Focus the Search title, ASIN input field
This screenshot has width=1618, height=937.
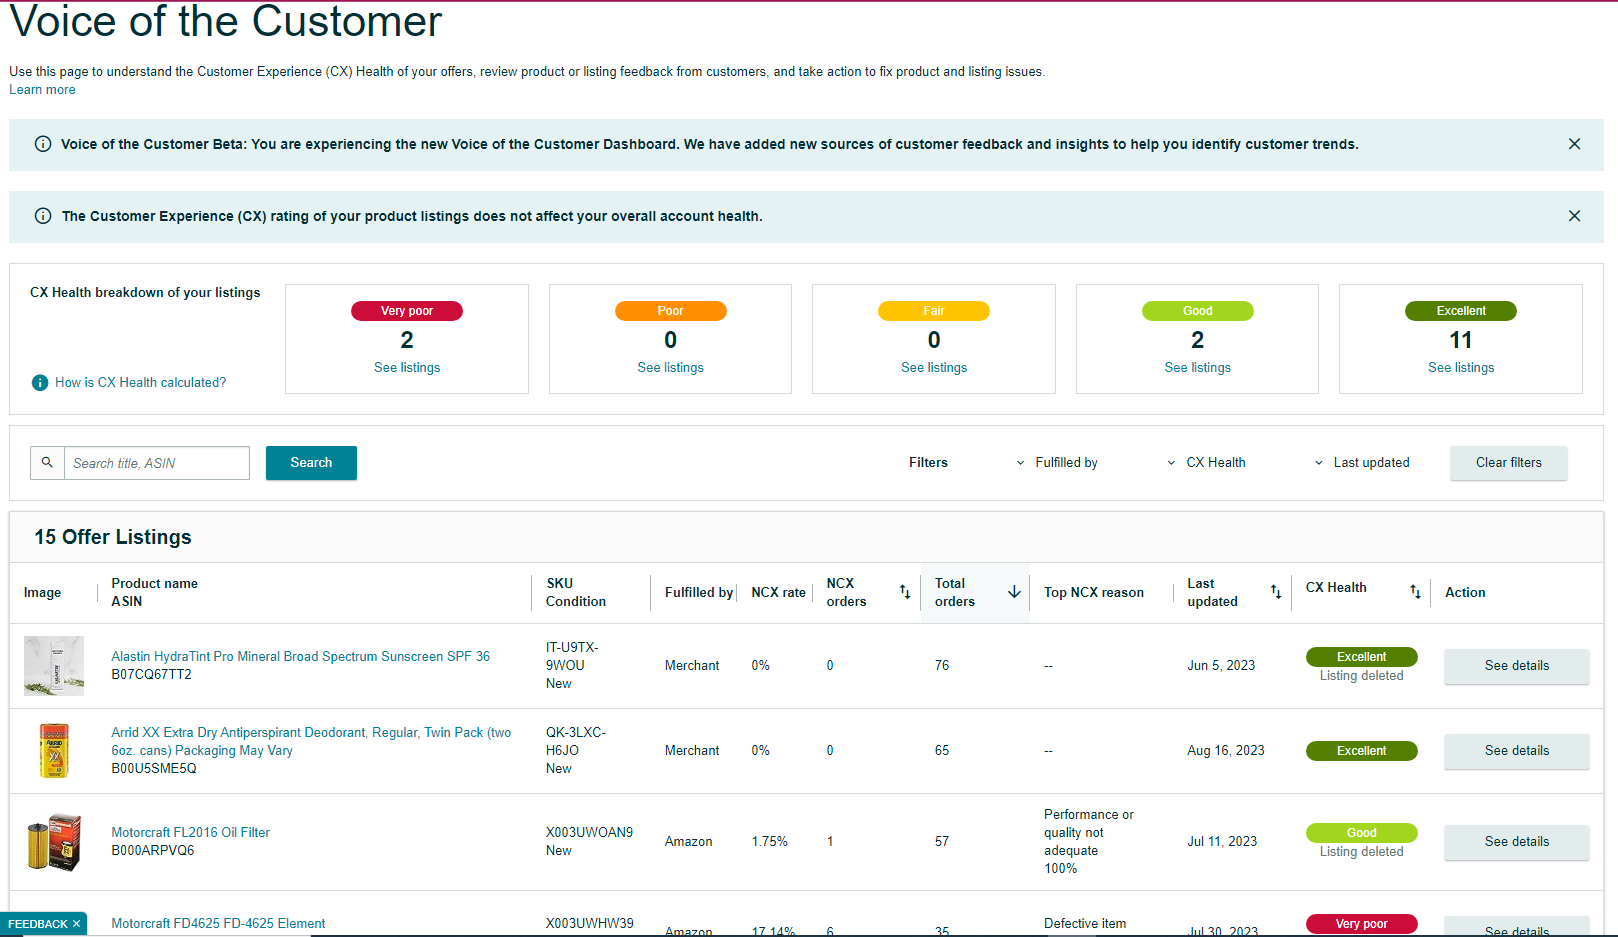point(157,463)
